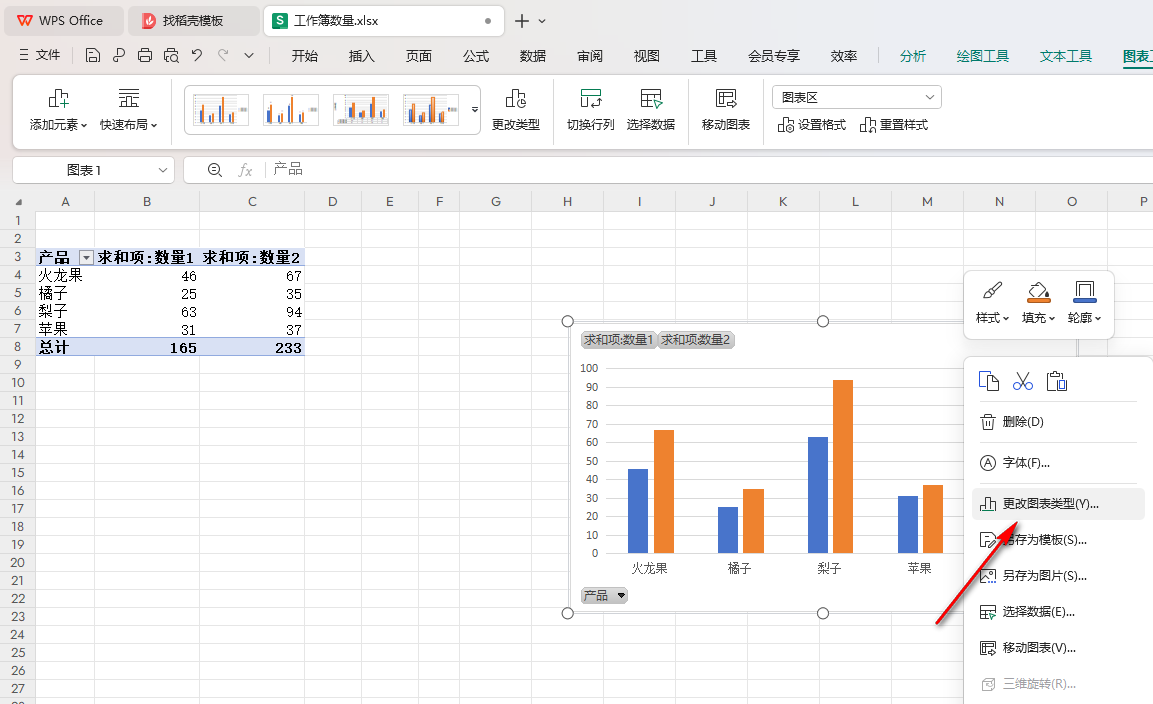Open the 产品 filter dropdown in cell A3
1153x704 pixels.
coord(86,257)
